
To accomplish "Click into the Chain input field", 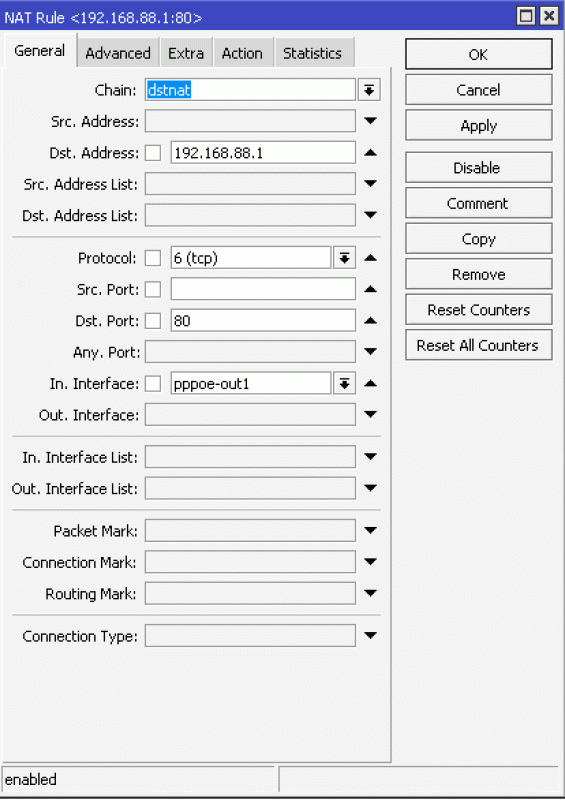I will (x=250, y=90).
